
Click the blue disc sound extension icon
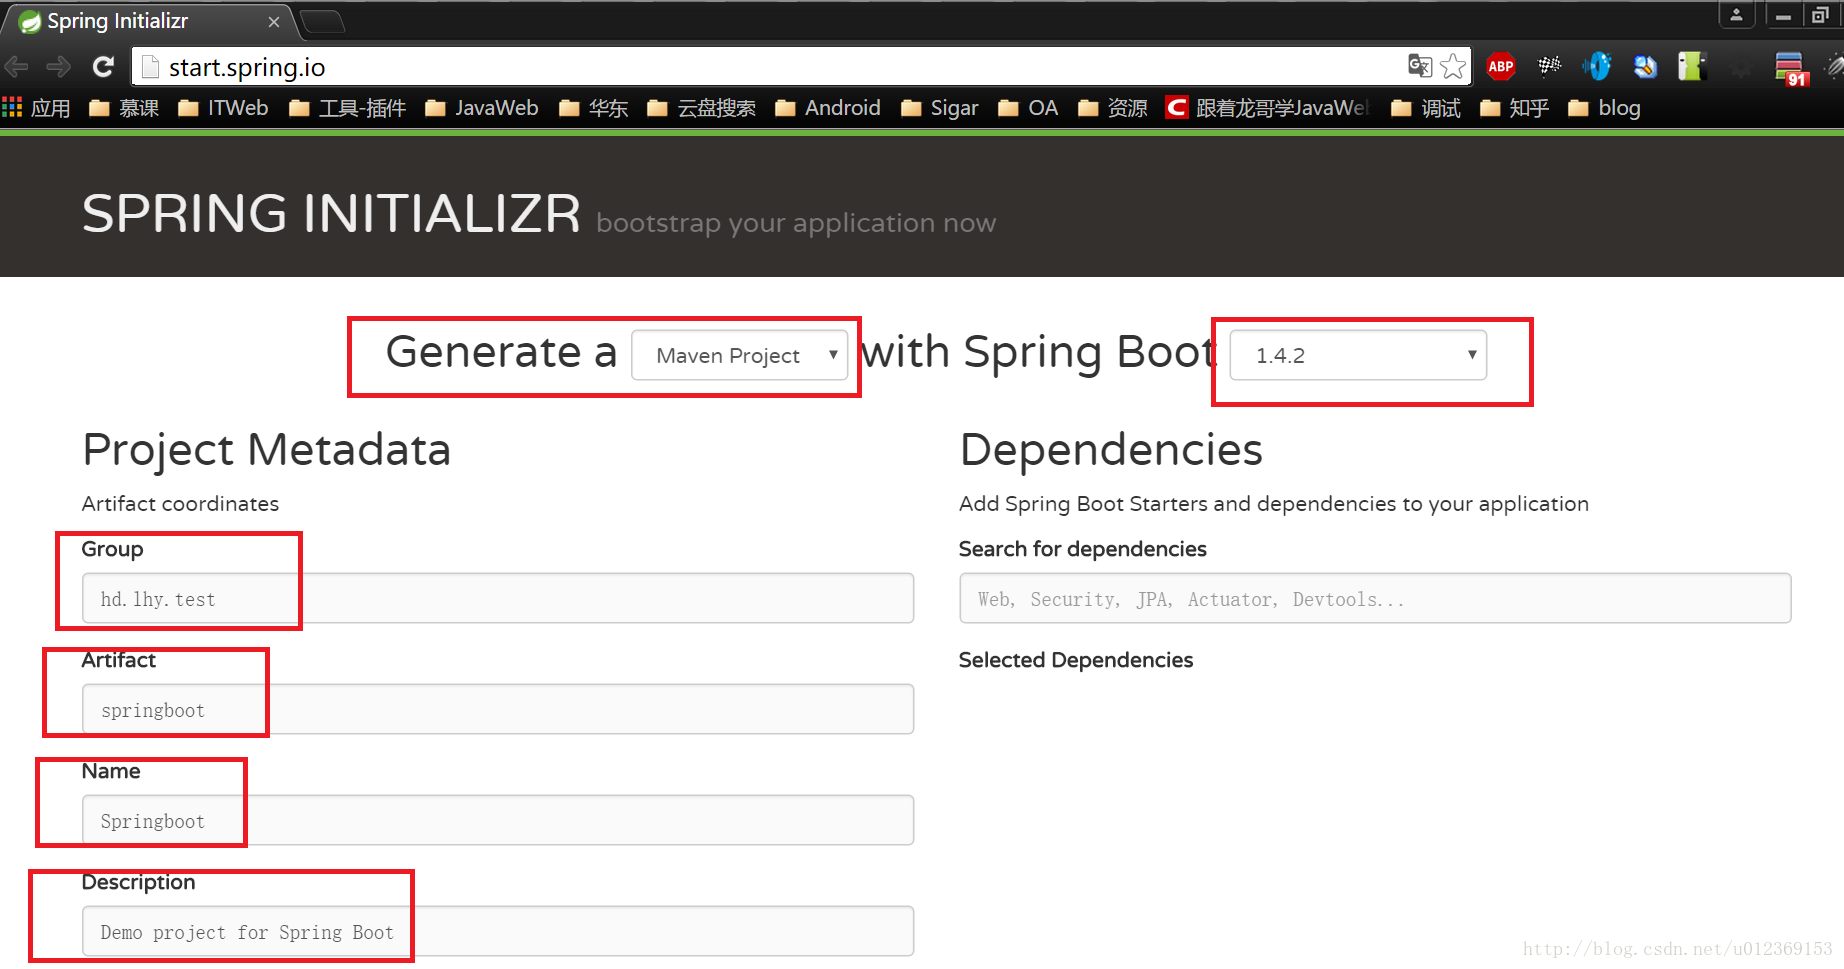tap(1597, 66)
